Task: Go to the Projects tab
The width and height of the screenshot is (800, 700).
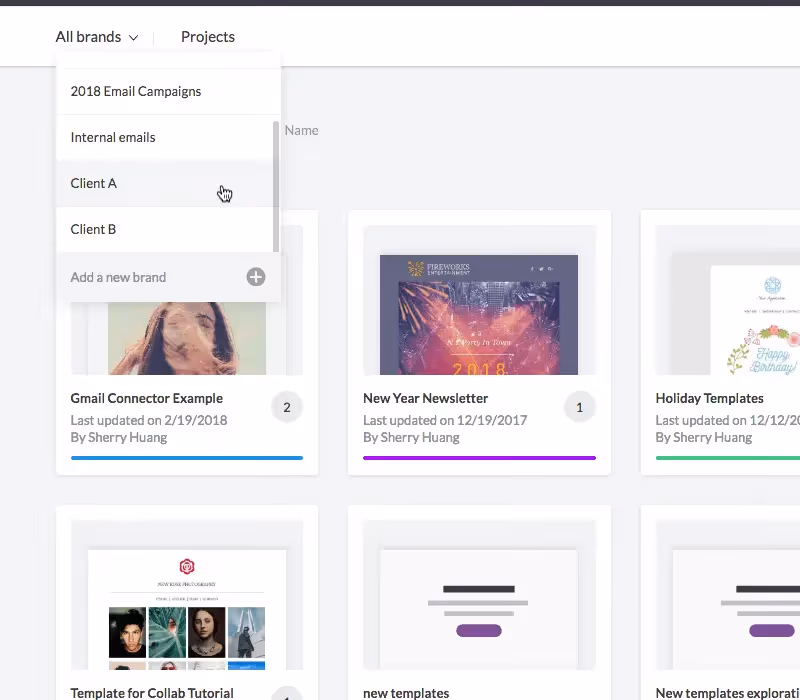Action: pos(208,37)
